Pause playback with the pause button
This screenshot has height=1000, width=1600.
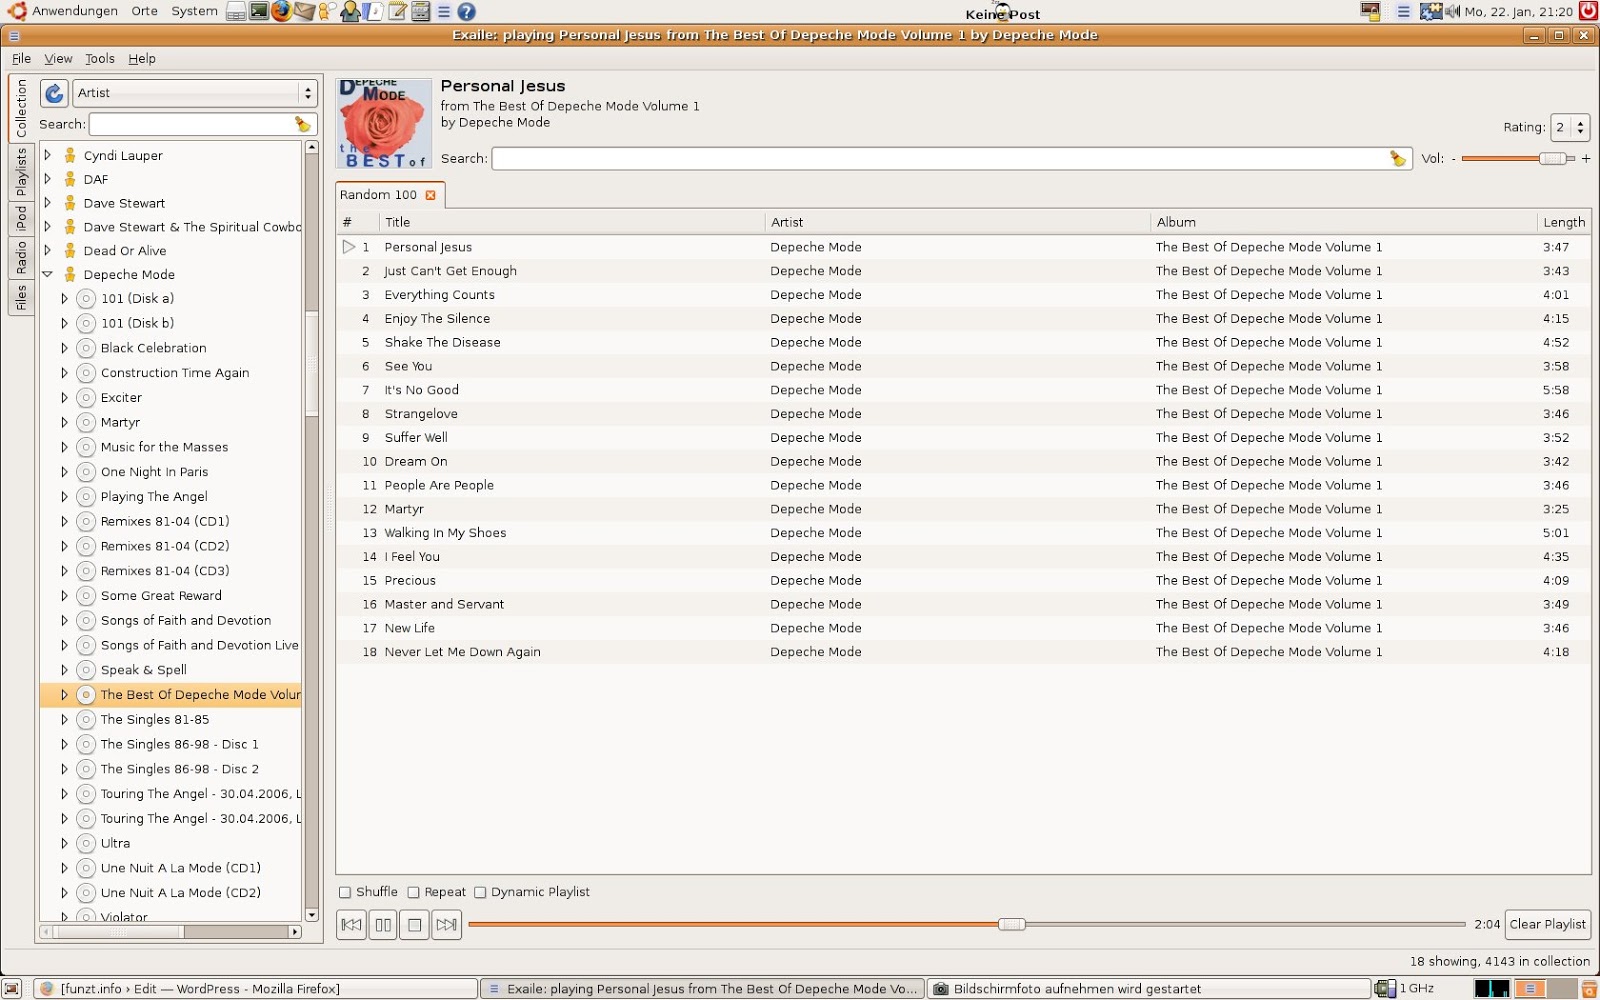coord(383,925)
